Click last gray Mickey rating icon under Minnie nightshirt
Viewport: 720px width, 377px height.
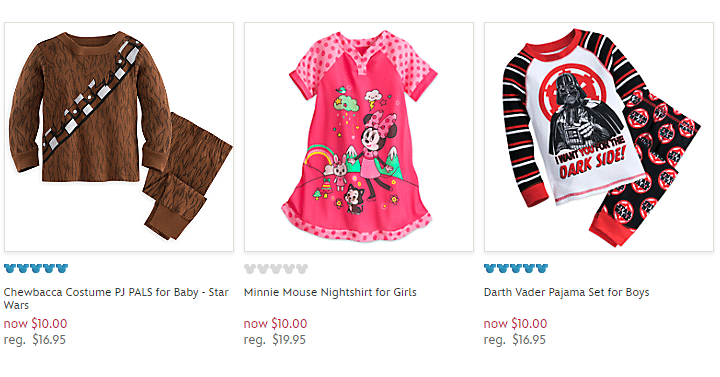pos(302,269)
